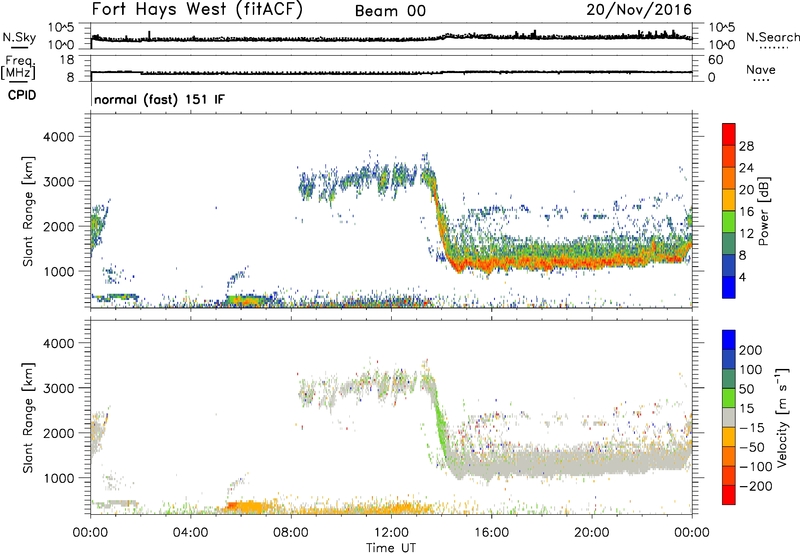Click "4000" on the power panel range axis
The width and height of the screenshot is (800, 554).
pos(59,137)
